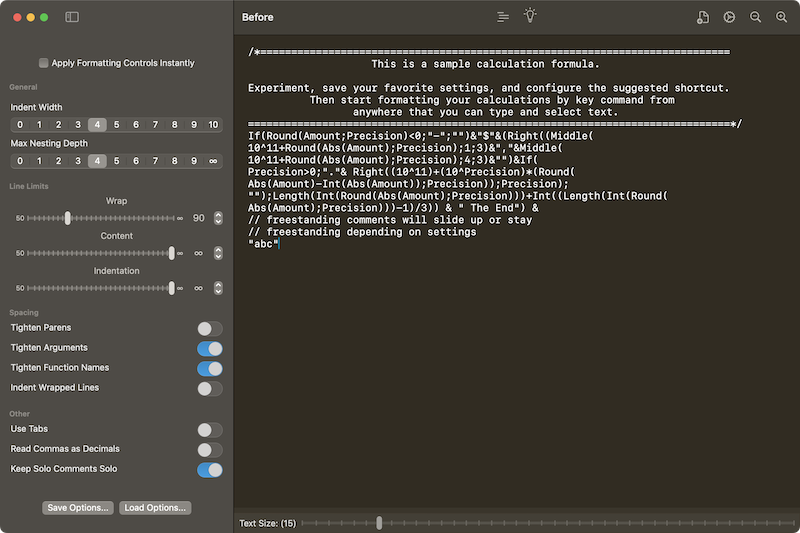The width and height of the screenshot is (800, 533).
Task: Enable Indent Wrapped Lines switch
Action: (210, 389)
